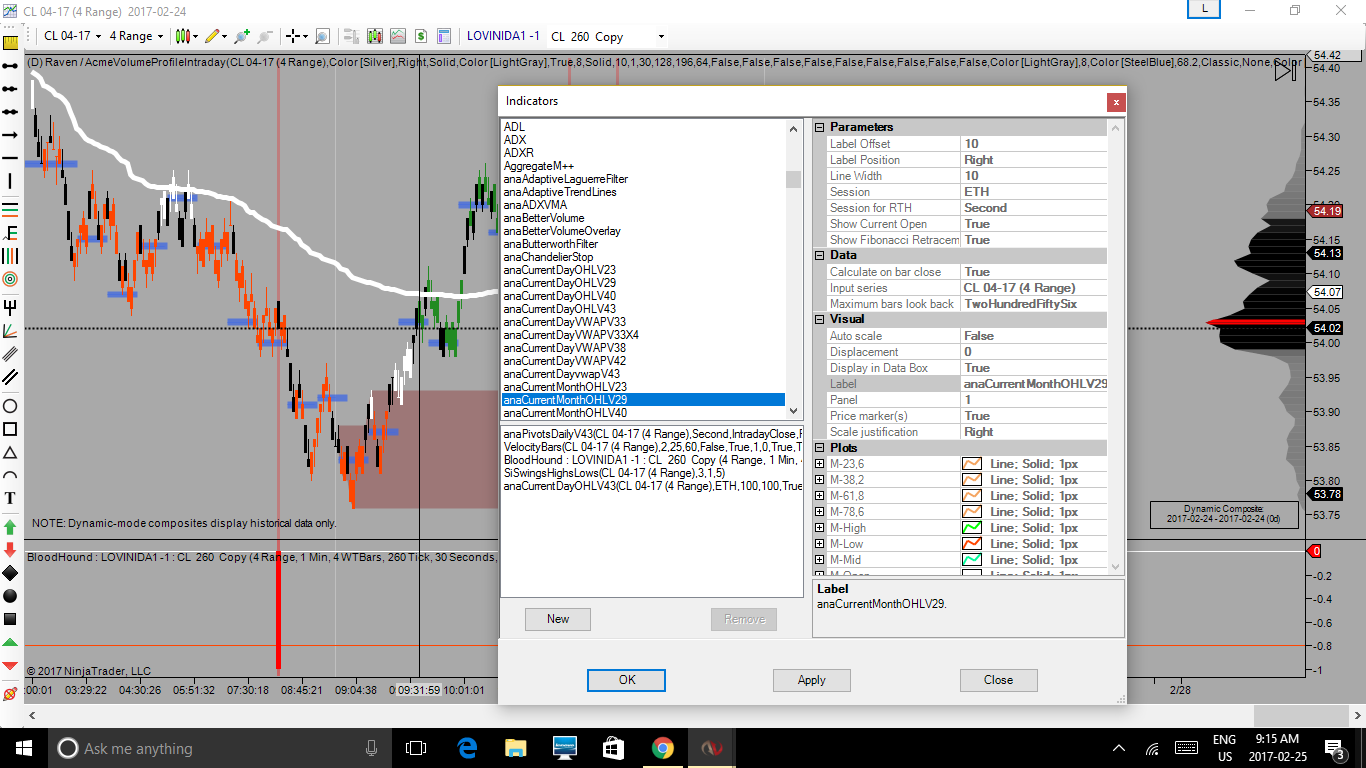Click the M-Low red line swatch
This screenshot has height=768, width=1366.
click(972, 544)
